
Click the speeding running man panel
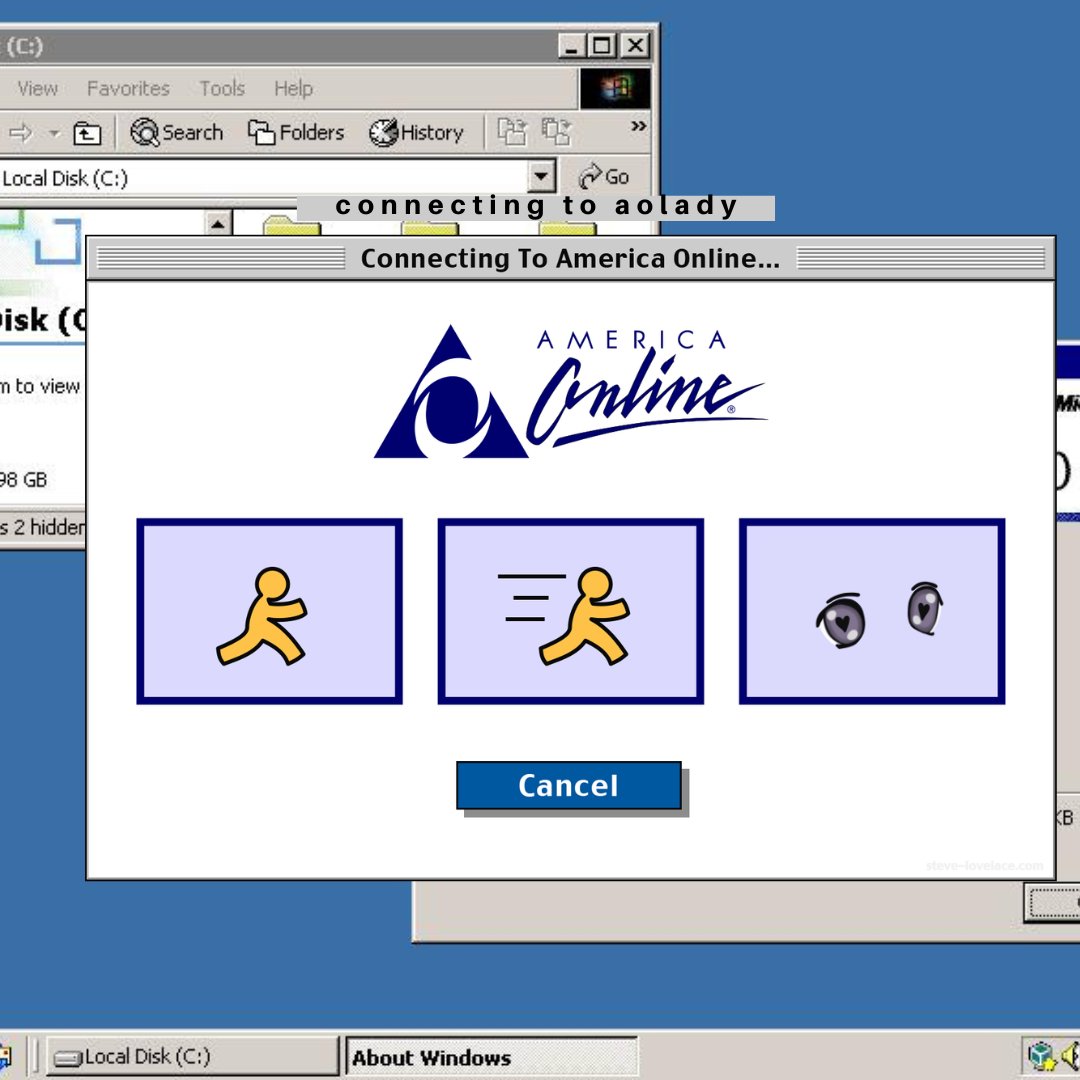coord(570,612)
